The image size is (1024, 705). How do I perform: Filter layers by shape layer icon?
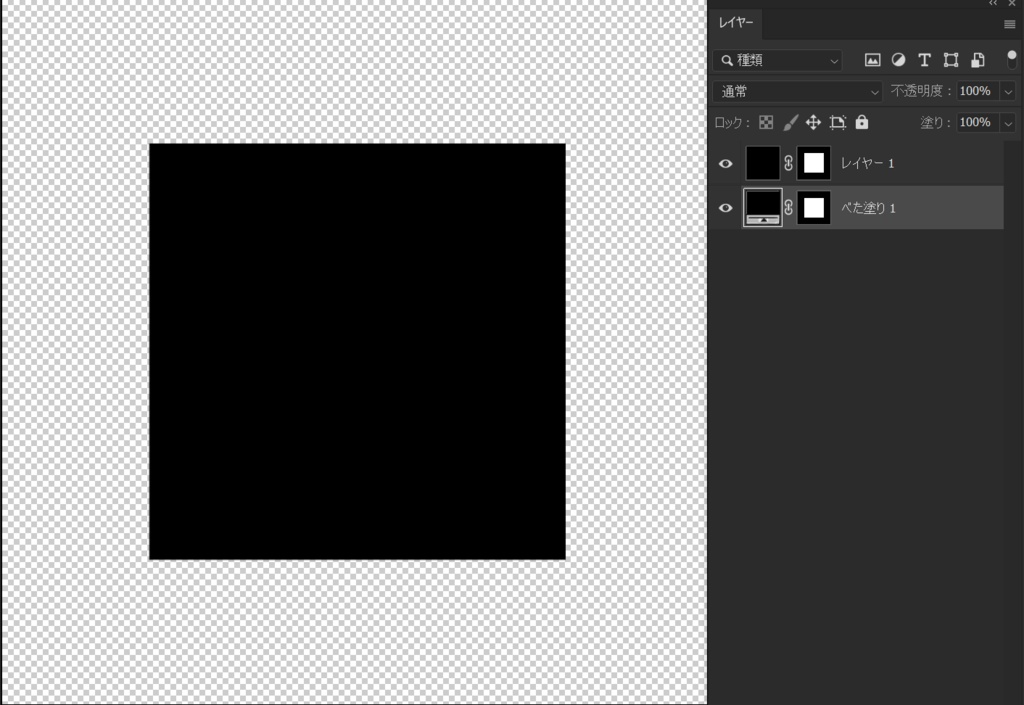[x=951, y=60]
